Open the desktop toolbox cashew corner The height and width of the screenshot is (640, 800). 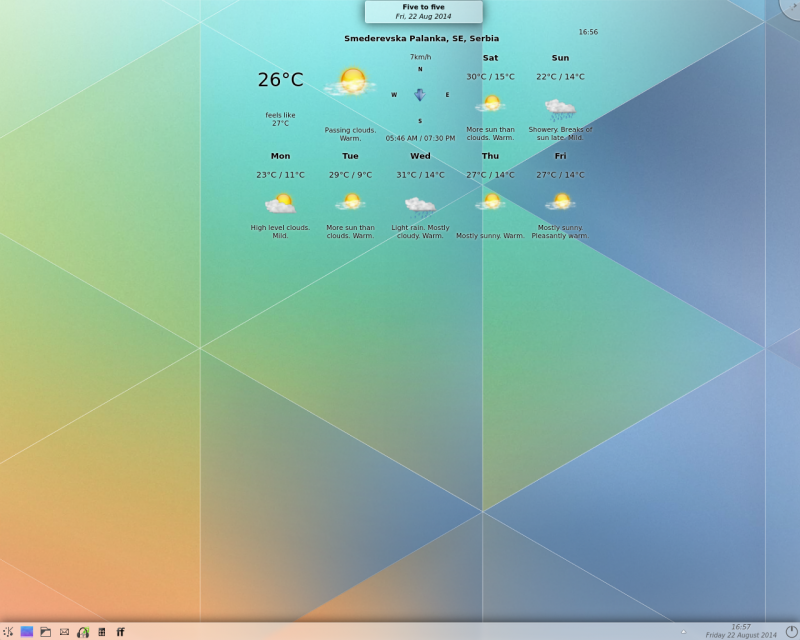792,6
